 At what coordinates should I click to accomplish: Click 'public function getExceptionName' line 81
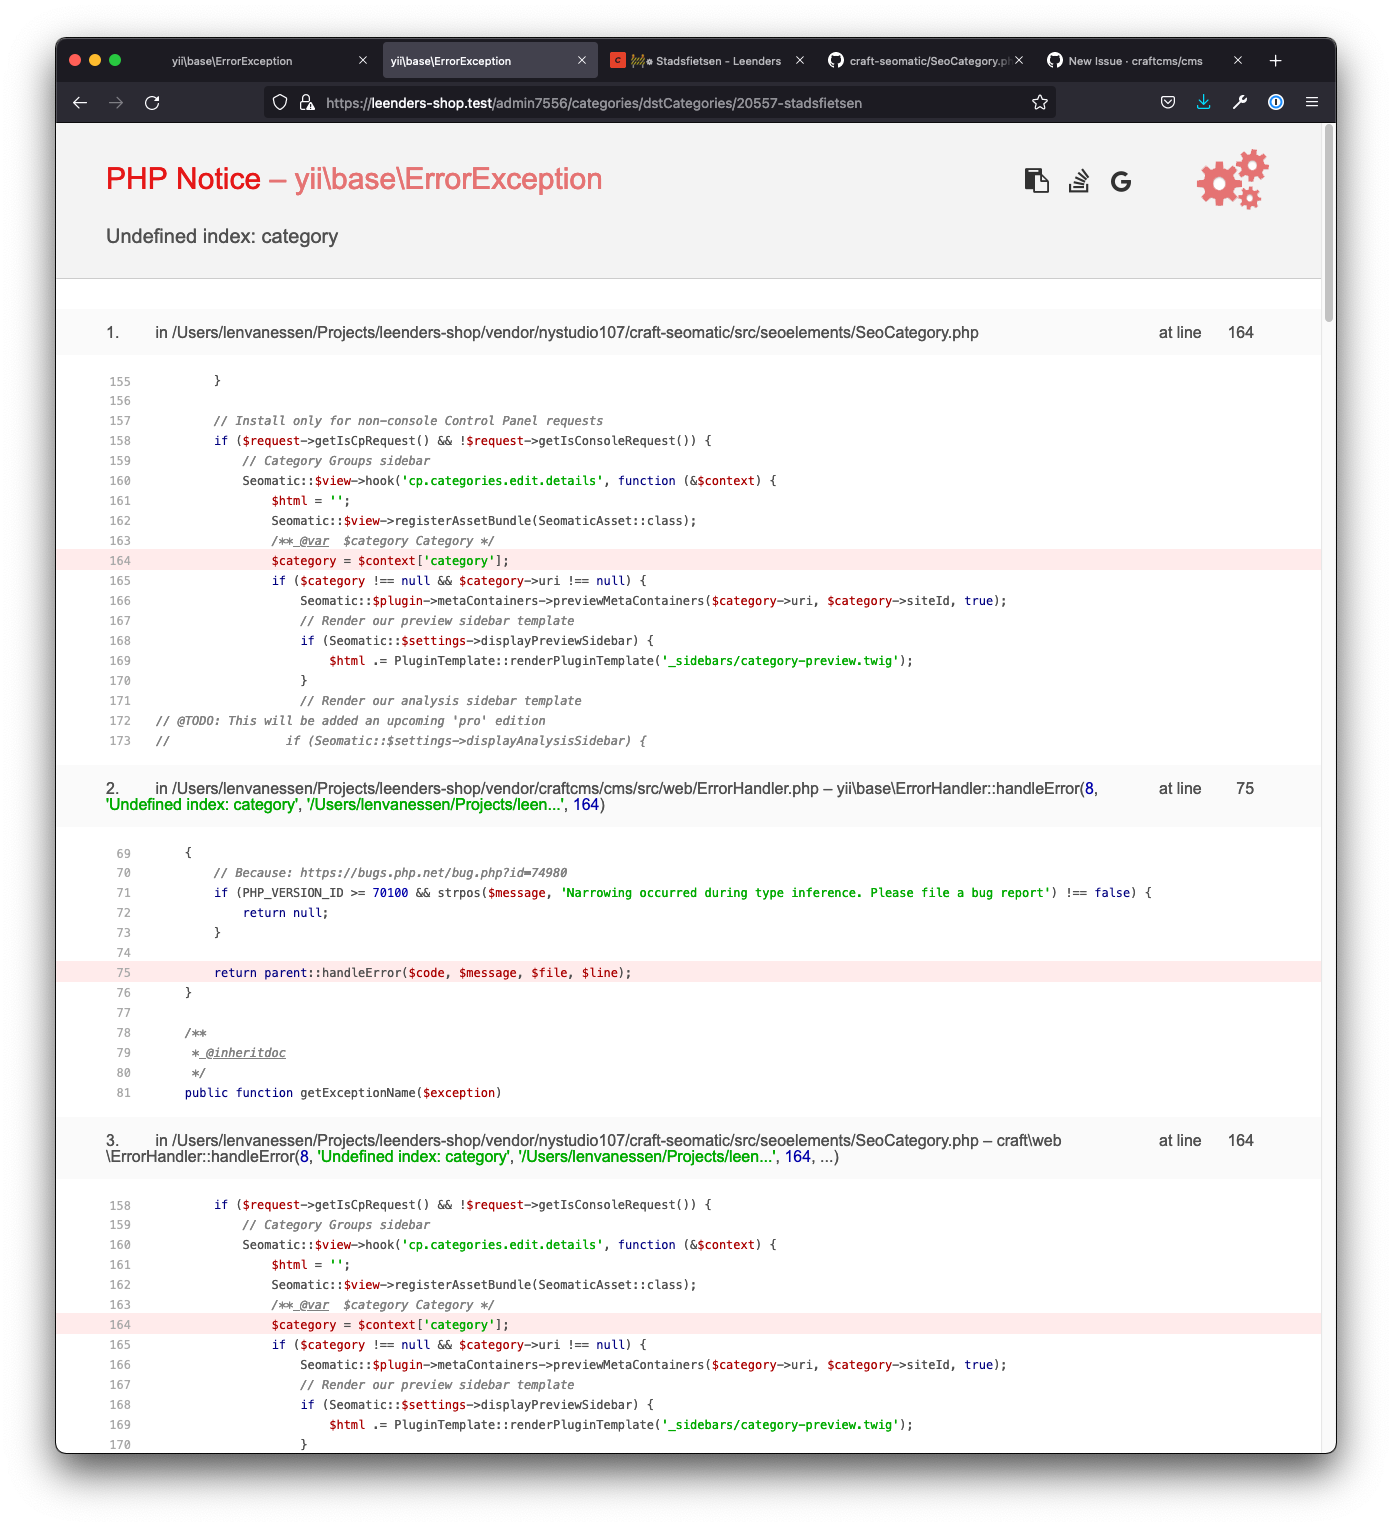(343, 1093)
